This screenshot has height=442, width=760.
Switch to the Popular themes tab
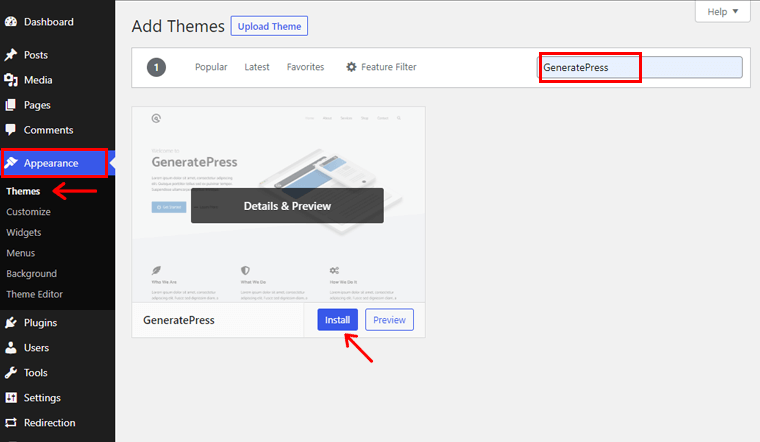click(211, 67)
